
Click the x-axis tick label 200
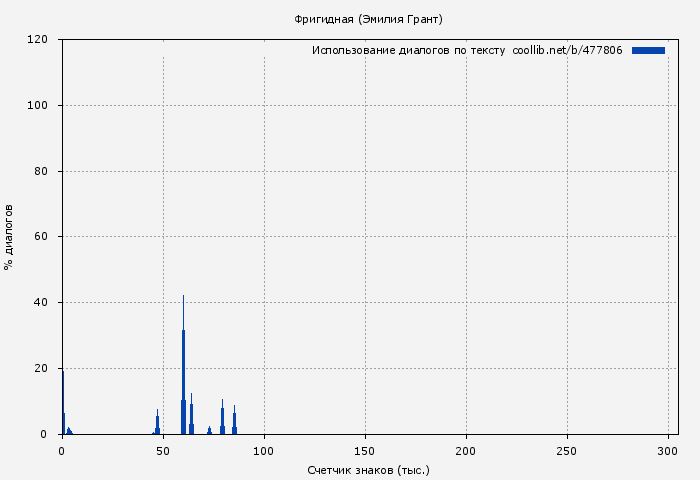pyautogui.click(x=466, y=451)
